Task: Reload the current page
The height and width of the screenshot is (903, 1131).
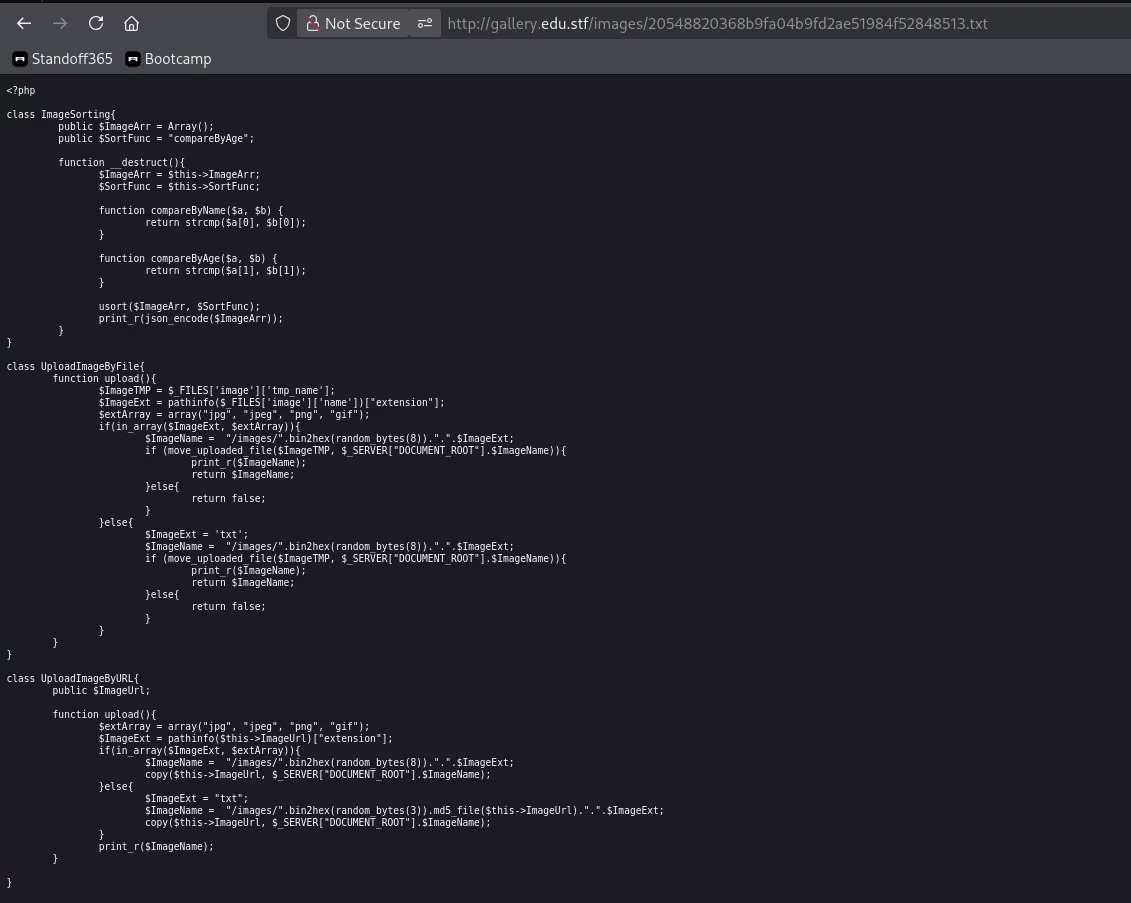Action: pyautogui.click(x=96, y=23)
